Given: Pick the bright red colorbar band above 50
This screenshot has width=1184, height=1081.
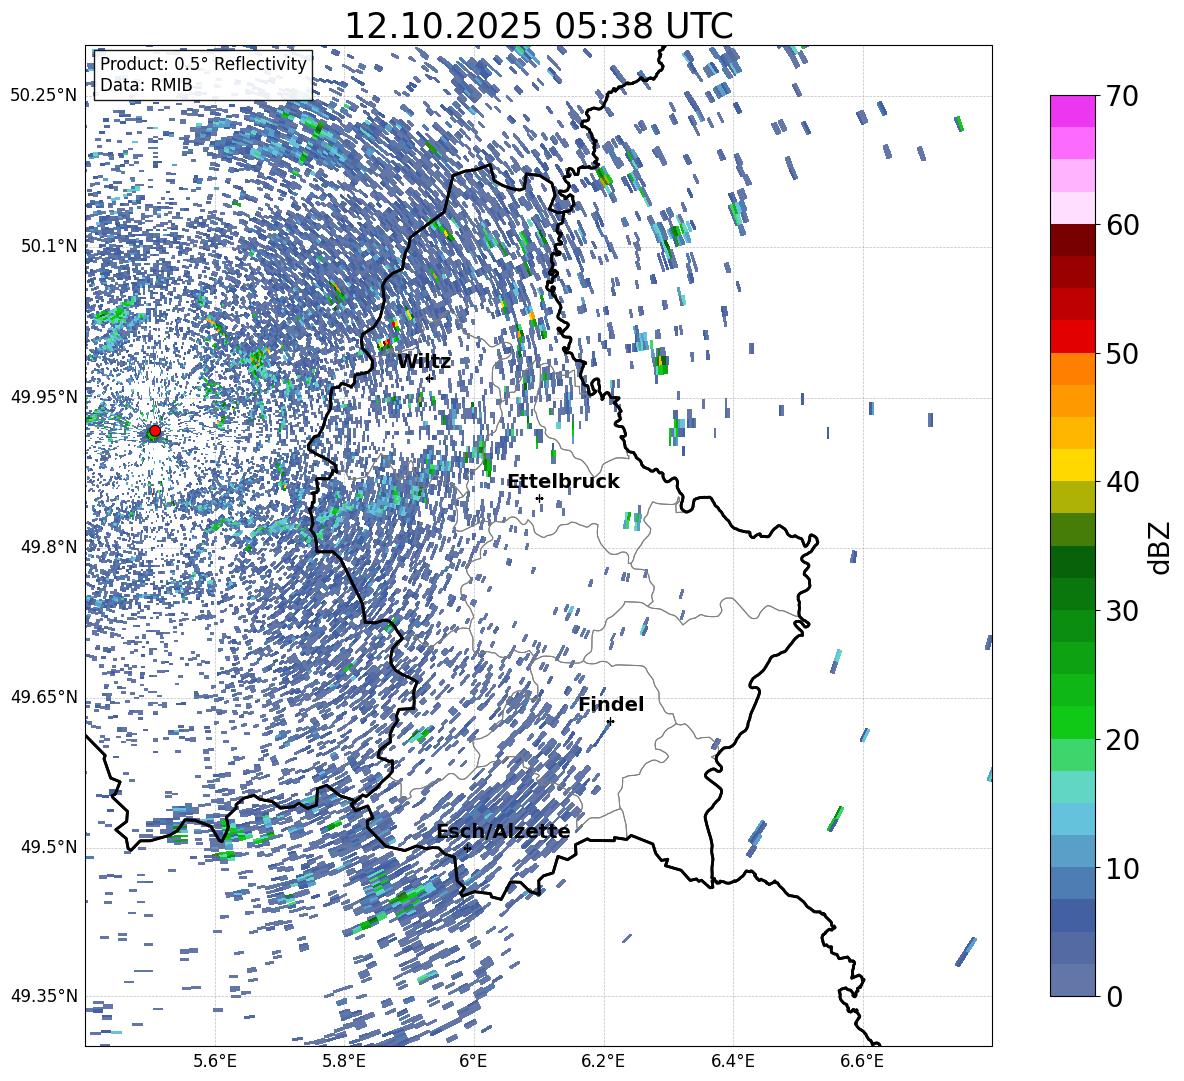Looking at the screenshot, I should (1072, 337).
